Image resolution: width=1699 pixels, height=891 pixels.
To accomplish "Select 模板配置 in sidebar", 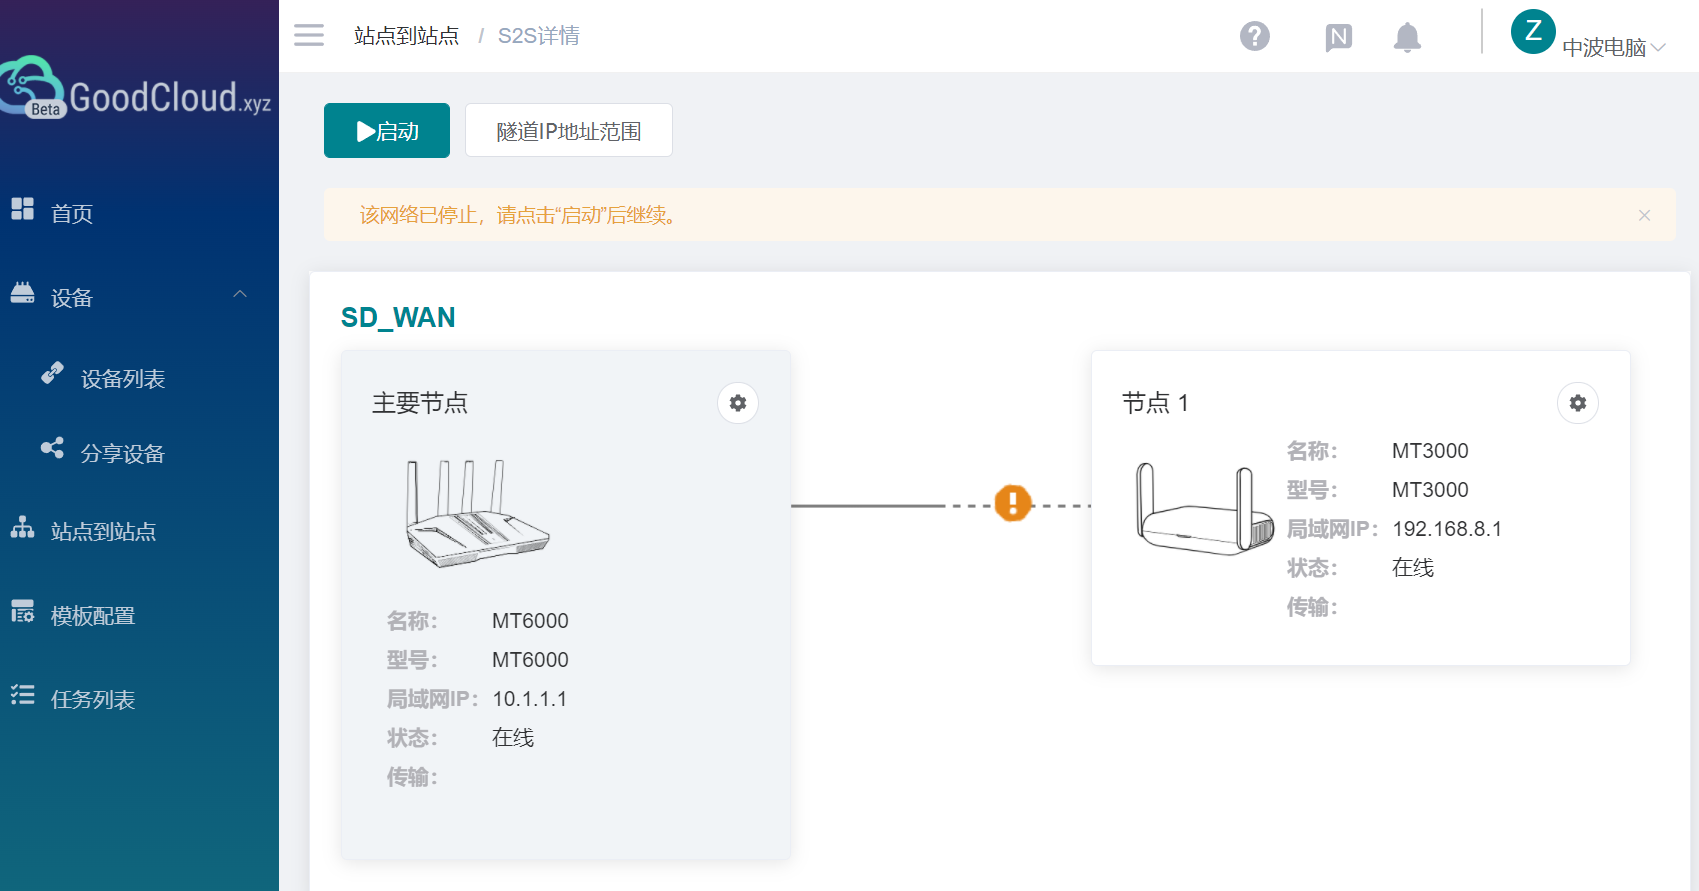I will pos(93,616).
